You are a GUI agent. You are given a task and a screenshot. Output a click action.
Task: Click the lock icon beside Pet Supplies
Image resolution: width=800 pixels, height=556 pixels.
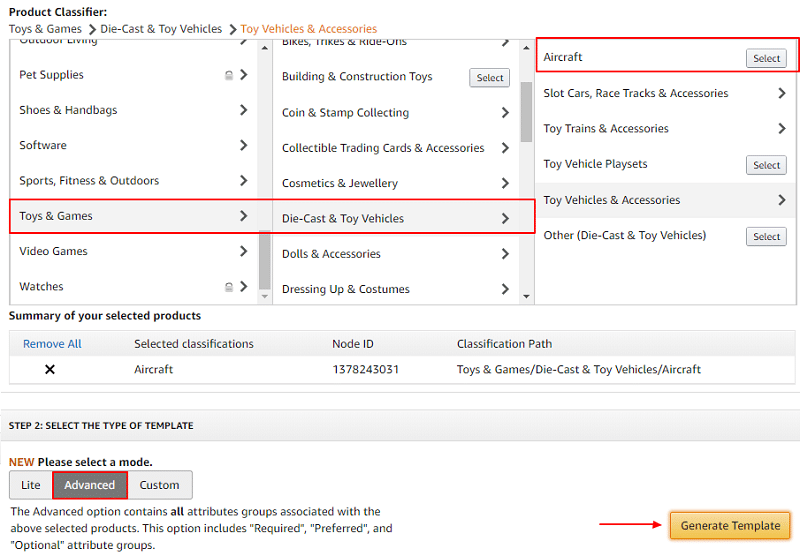(x=229, y=75)
